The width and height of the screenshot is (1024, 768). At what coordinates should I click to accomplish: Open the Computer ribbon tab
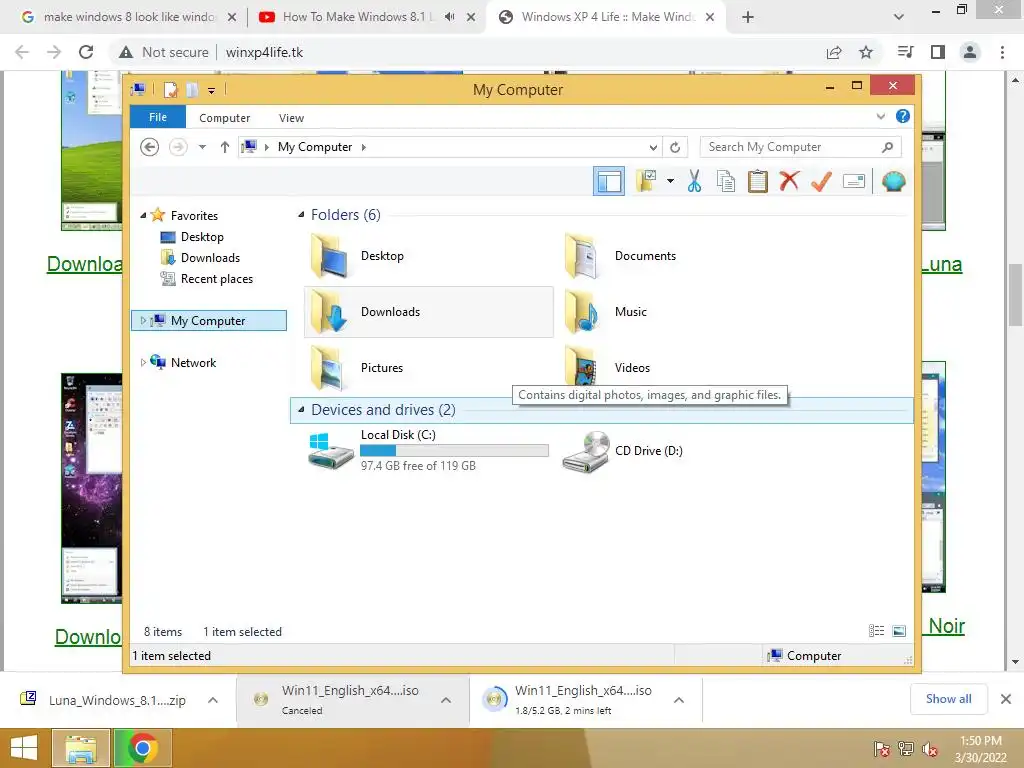point(225,118)
